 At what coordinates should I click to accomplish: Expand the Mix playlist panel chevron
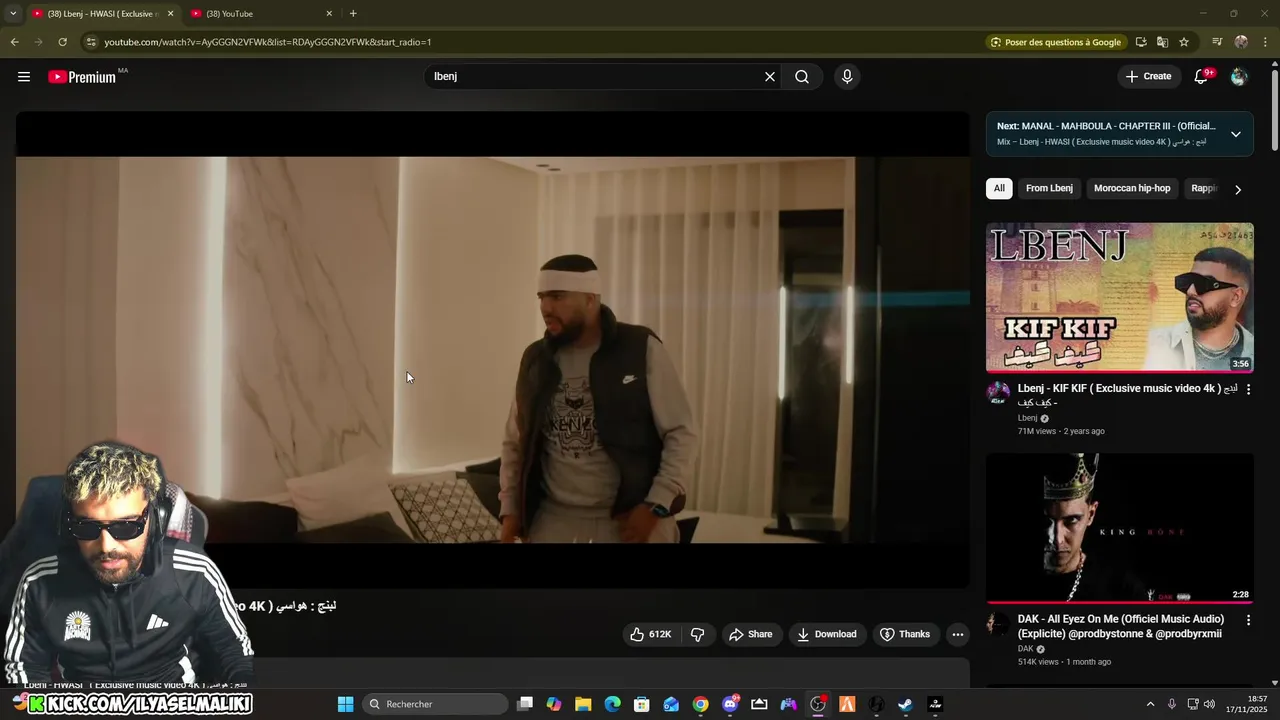[1236, 134]
